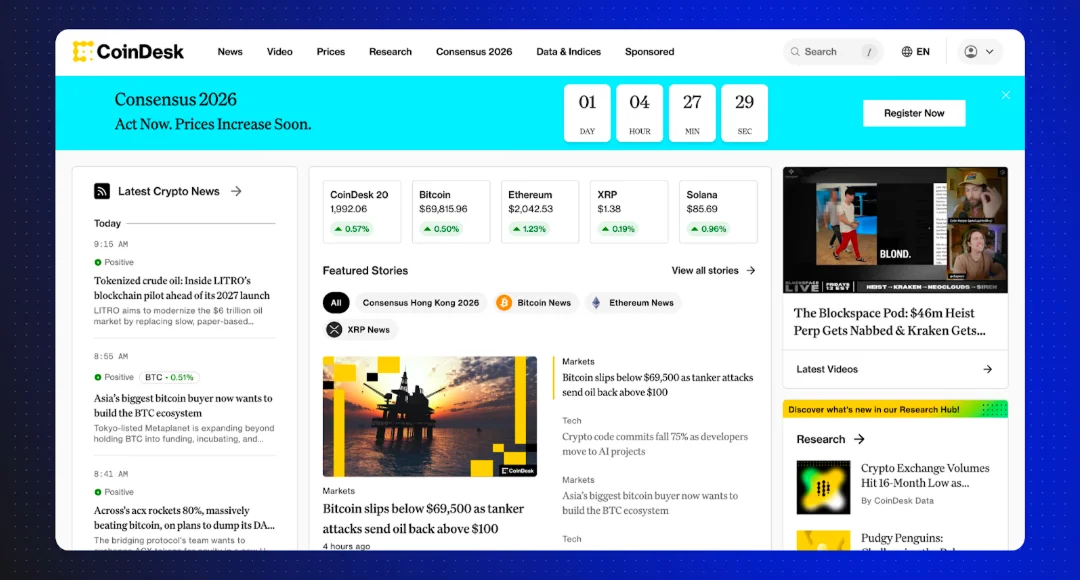Open the Video menu item
Viewport: 1080px width, 580px height.
(280, 52)
